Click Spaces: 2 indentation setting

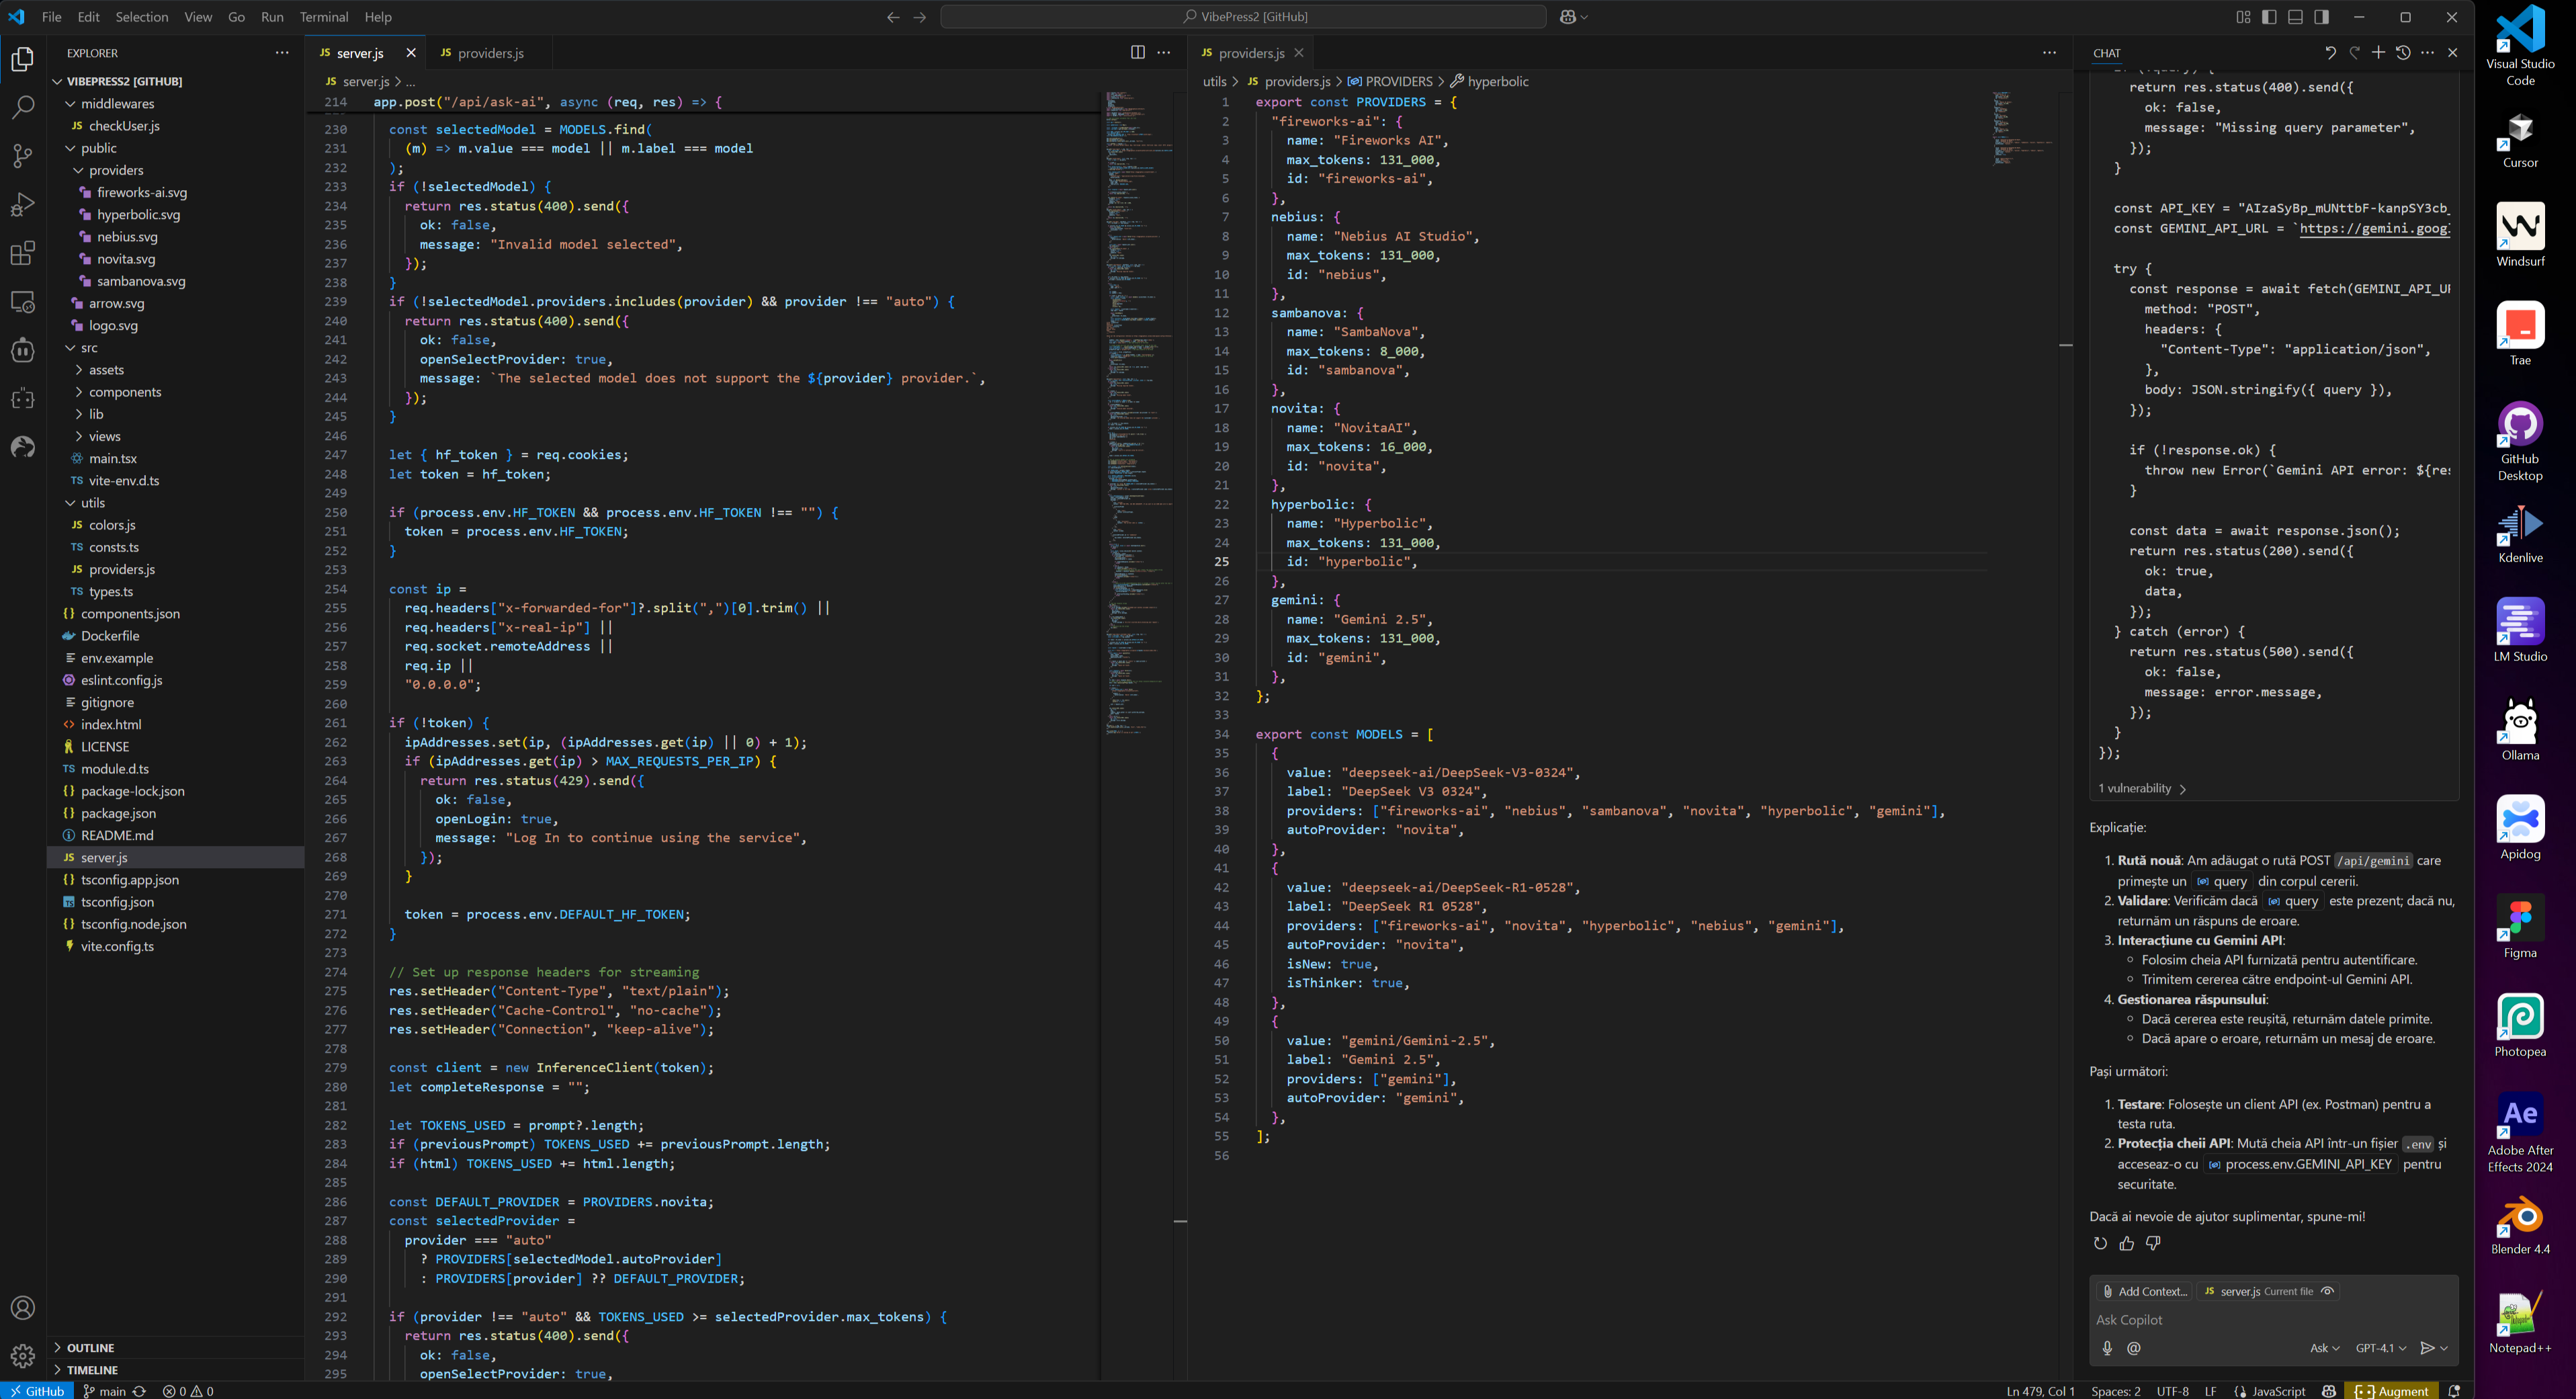(x=2116, y=1391)
